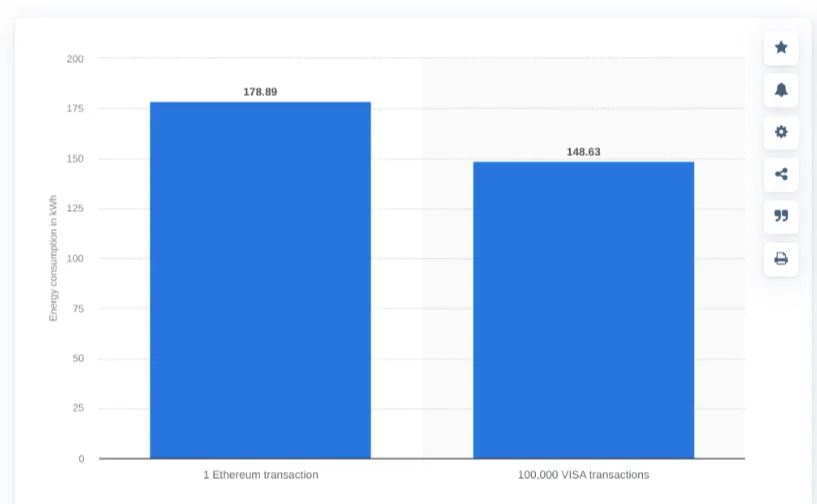Click the print icon button

click(x=781, y=259)
